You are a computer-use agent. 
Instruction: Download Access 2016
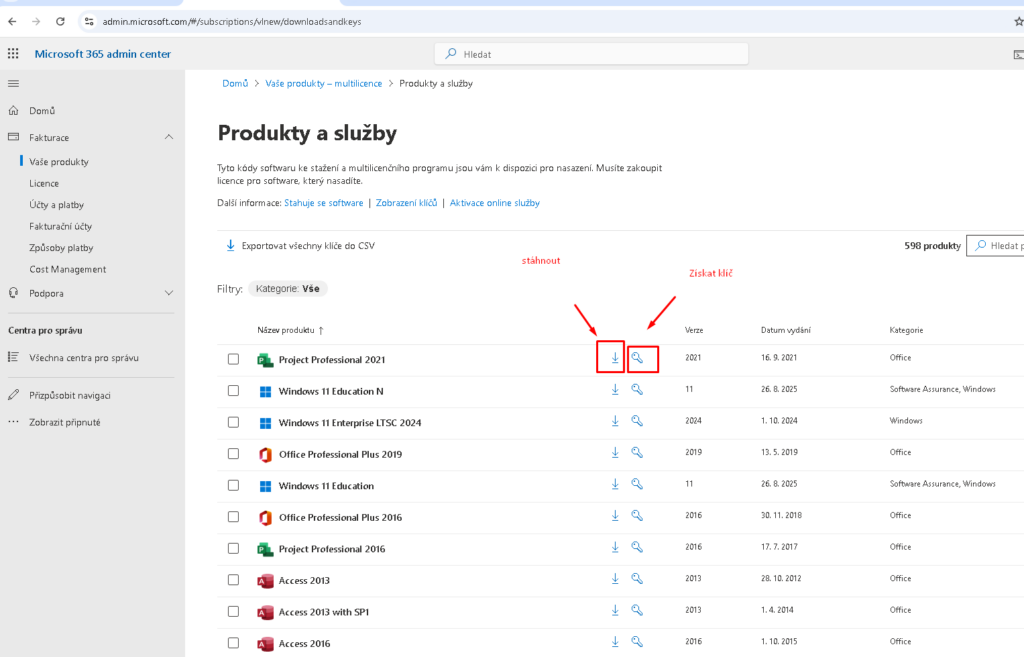click(615, 641)
